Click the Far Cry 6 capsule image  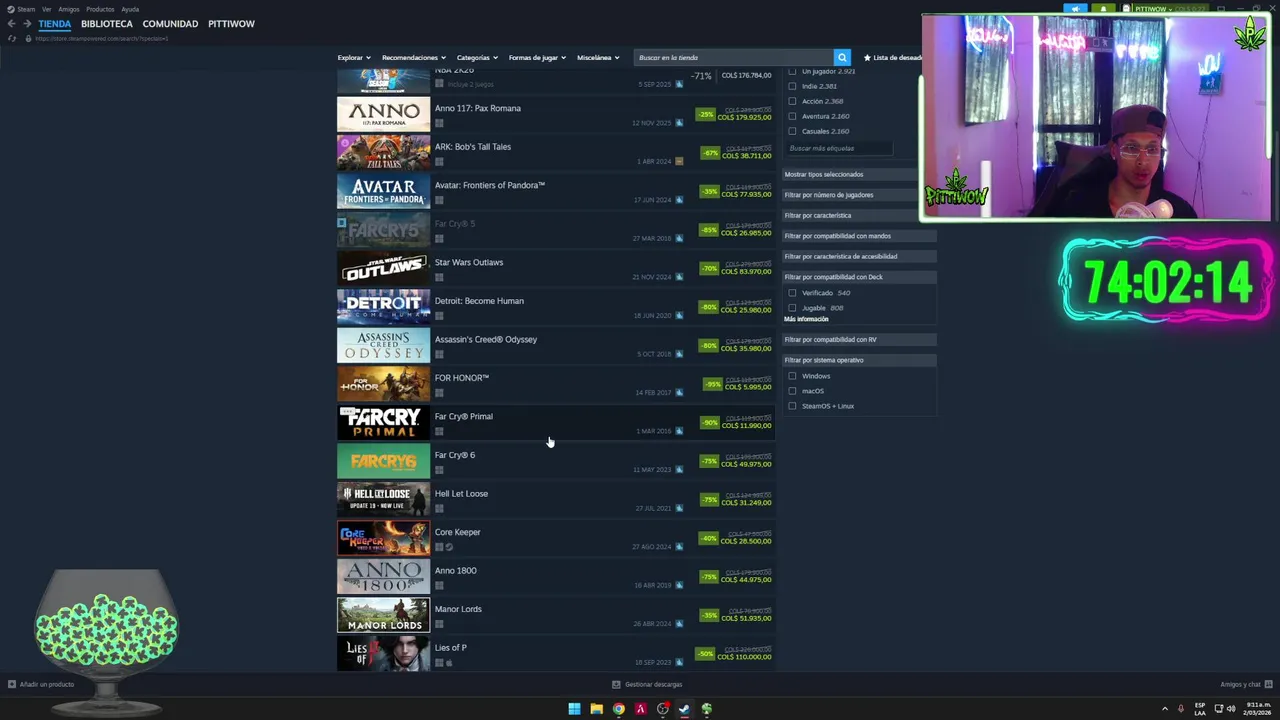383,461
